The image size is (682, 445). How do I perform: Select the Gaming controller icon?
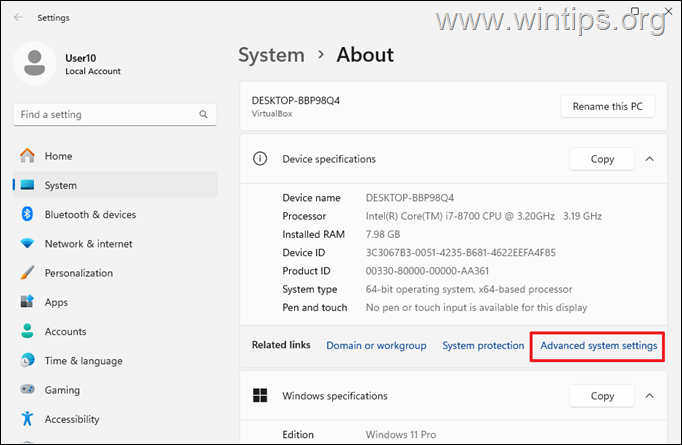coord(27,389)
